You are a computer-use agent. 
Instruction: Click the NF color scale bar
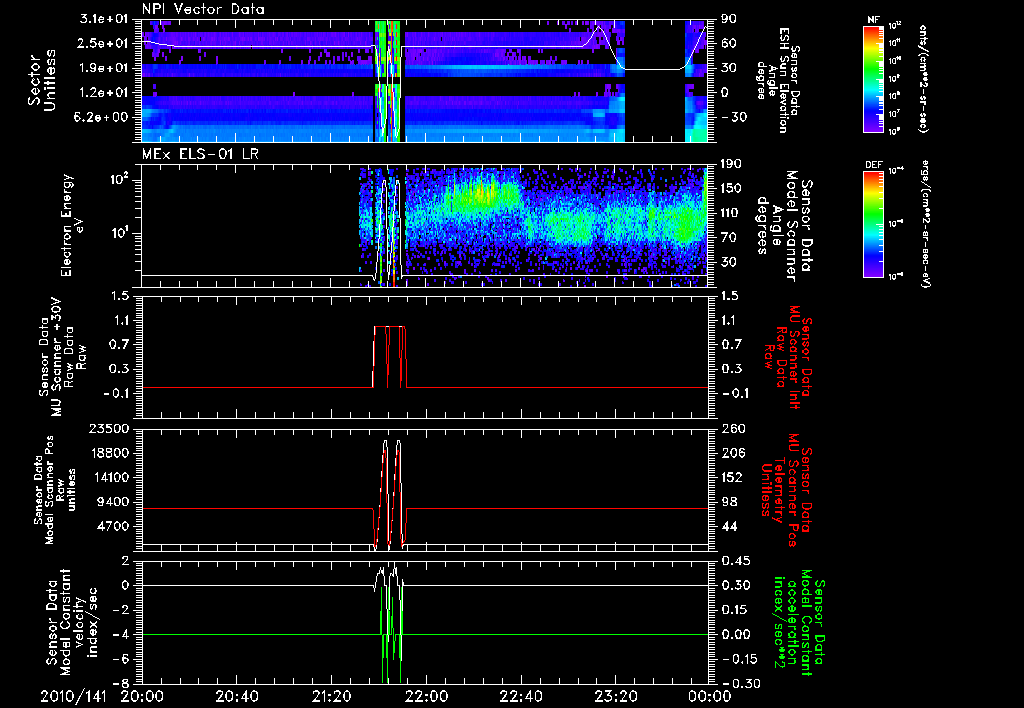[873, 78]
